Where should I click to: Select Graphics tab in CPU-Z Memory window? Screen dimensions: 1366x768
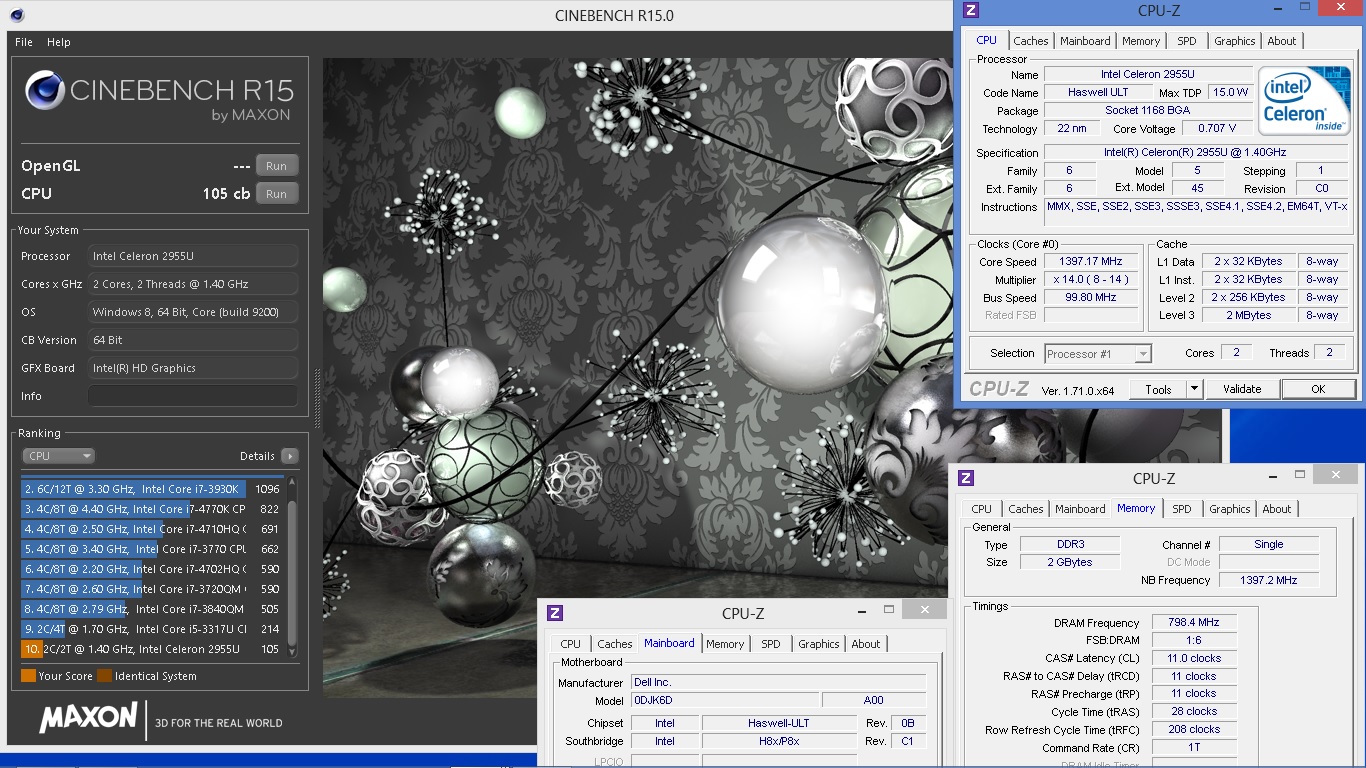(x=1229, y=509)
